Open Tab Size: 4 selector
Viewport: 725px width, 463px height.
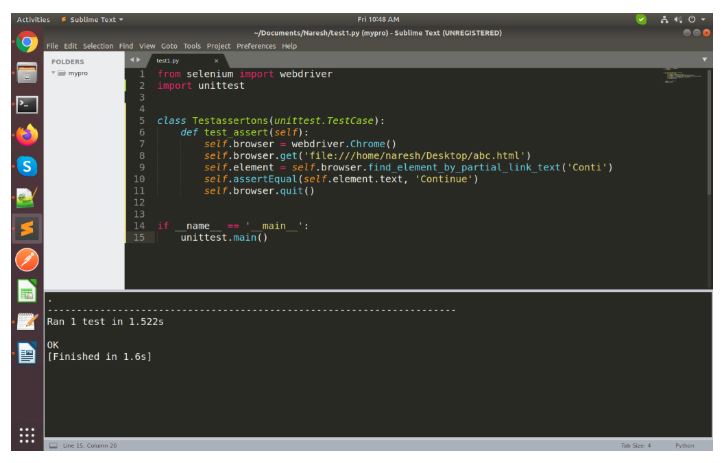pos(635,445)
